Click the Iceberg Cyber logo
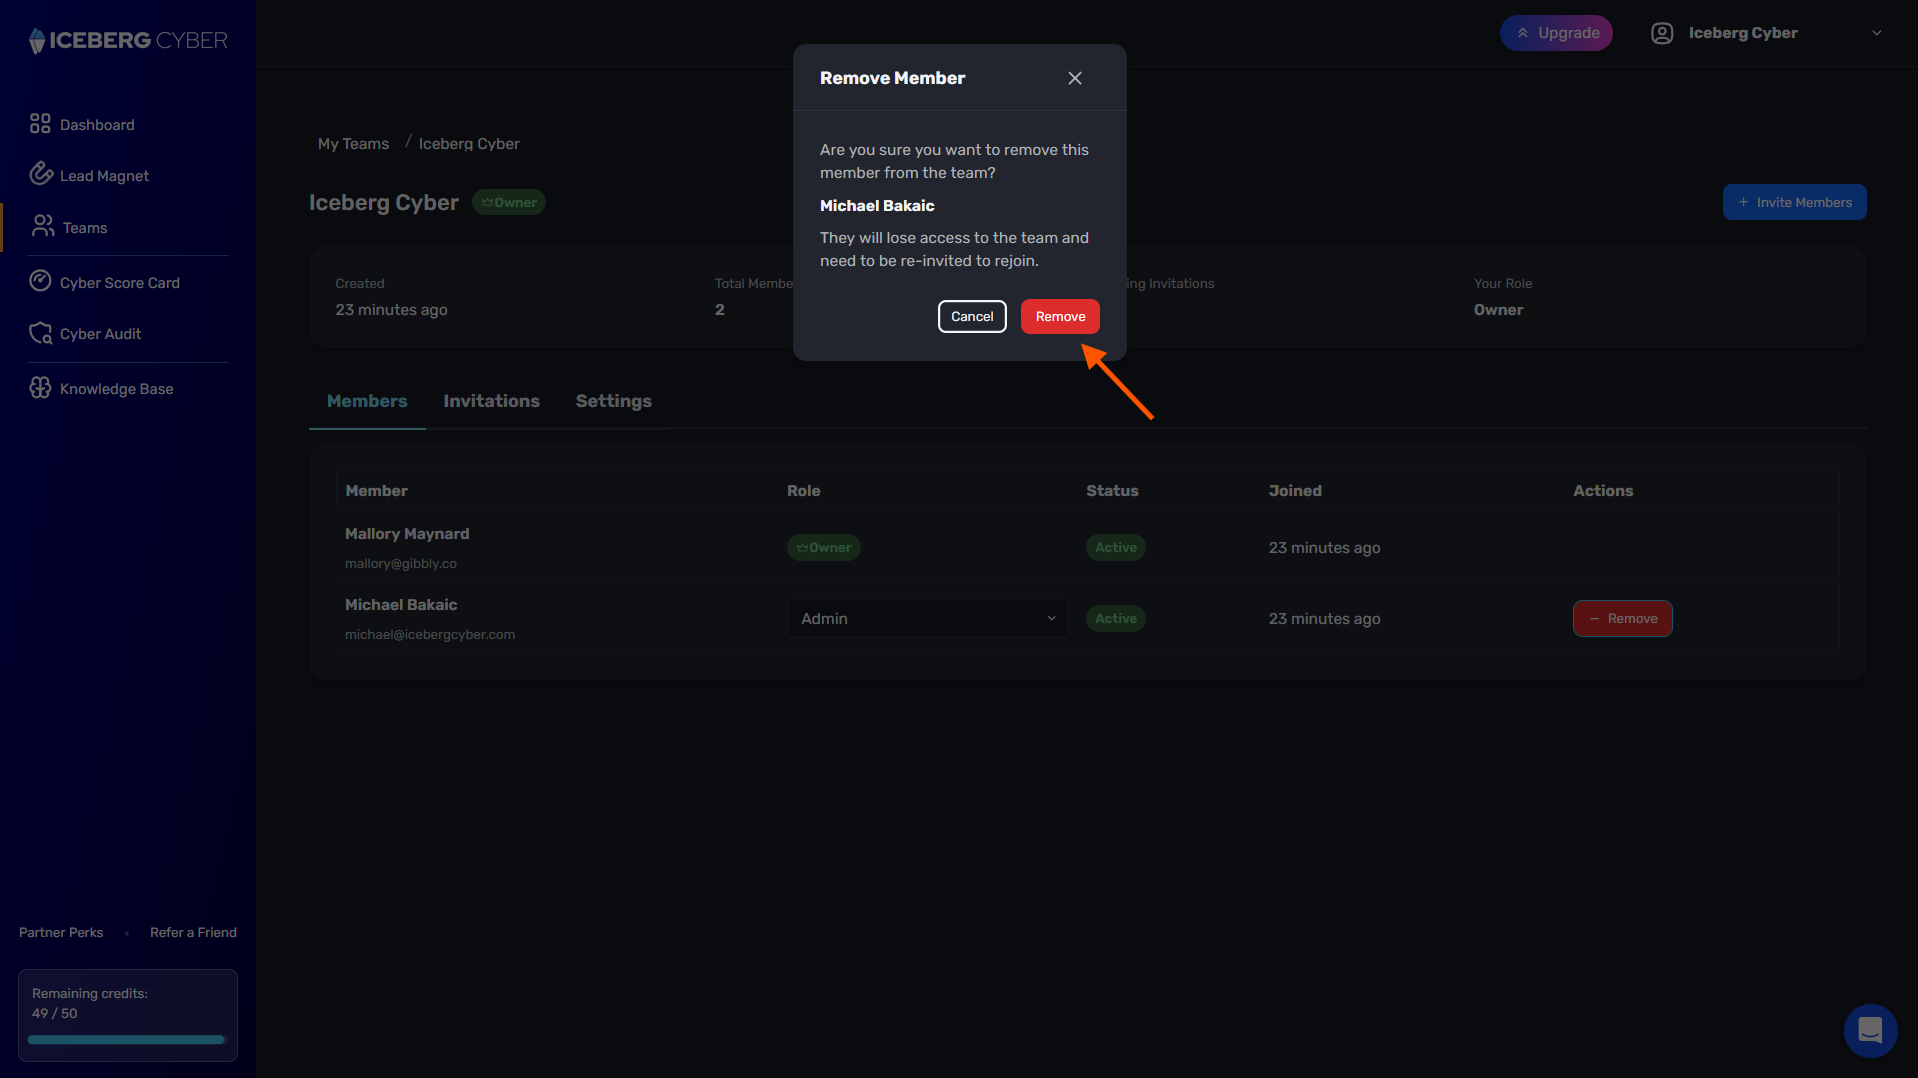 tap(128, 40)
